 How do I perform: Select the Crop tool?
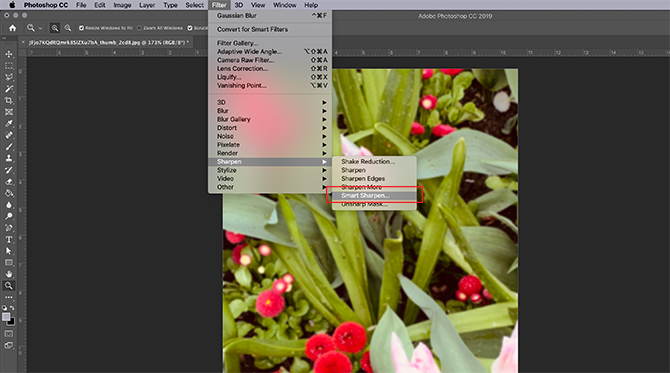coord(9,100)
